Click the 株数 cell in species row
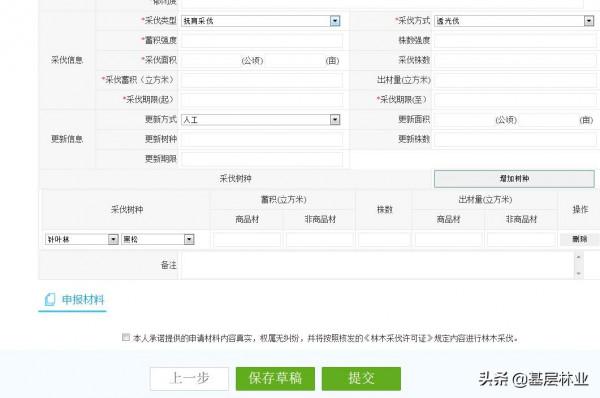This screenshot has height=398, width=600. (384, 240)
